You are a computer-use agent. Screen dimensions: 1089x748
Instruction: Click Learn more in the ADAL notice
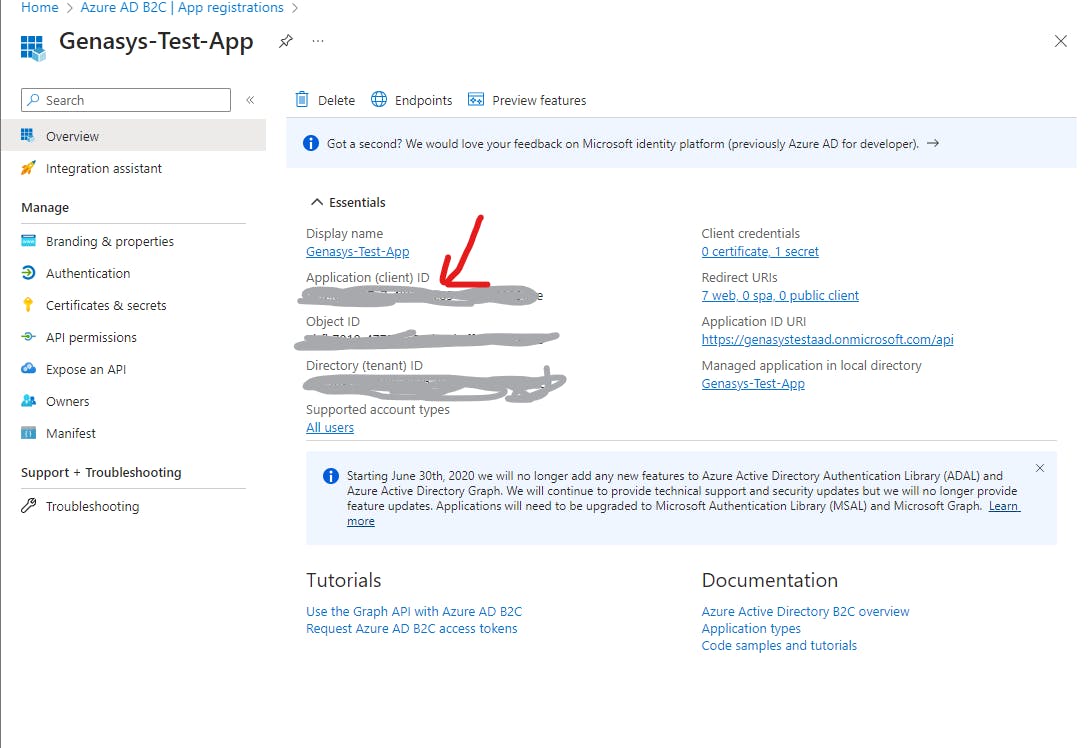(x=1003, y=506)
